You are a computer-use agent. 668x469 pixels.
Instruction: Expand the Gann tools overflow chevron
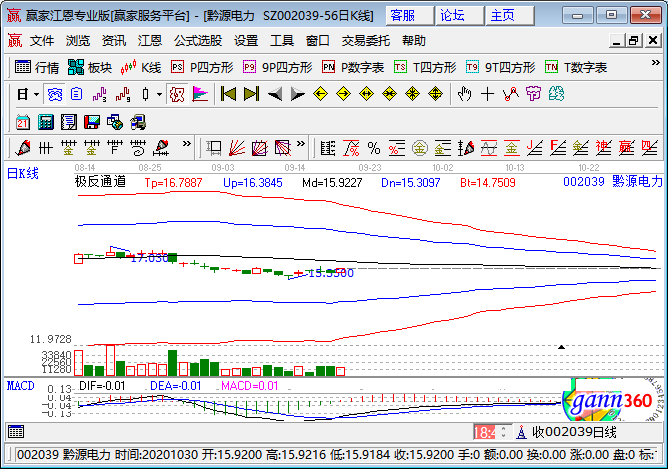pos(301,144)
